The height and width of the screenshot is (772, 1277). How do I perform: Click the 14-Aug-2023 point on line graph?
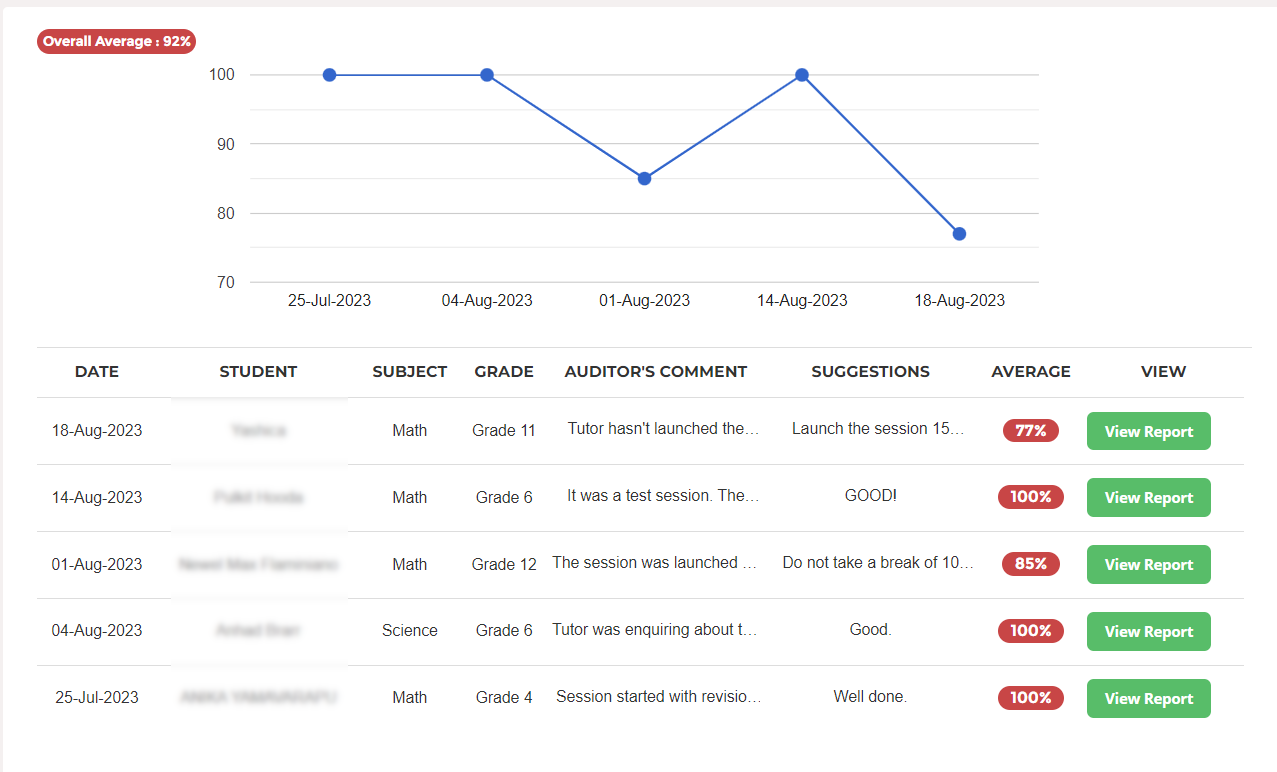pyautogui.click(x=802, y=75)
